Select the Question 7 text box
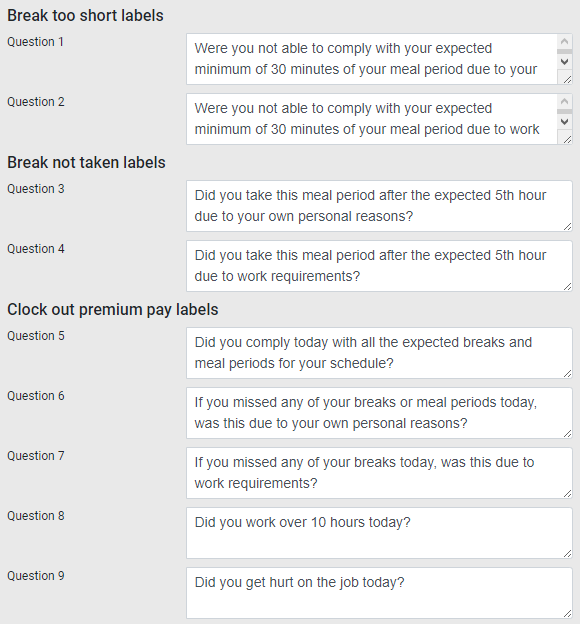The width and height of the screenshot is (580, 624). [x=379, y=473]
